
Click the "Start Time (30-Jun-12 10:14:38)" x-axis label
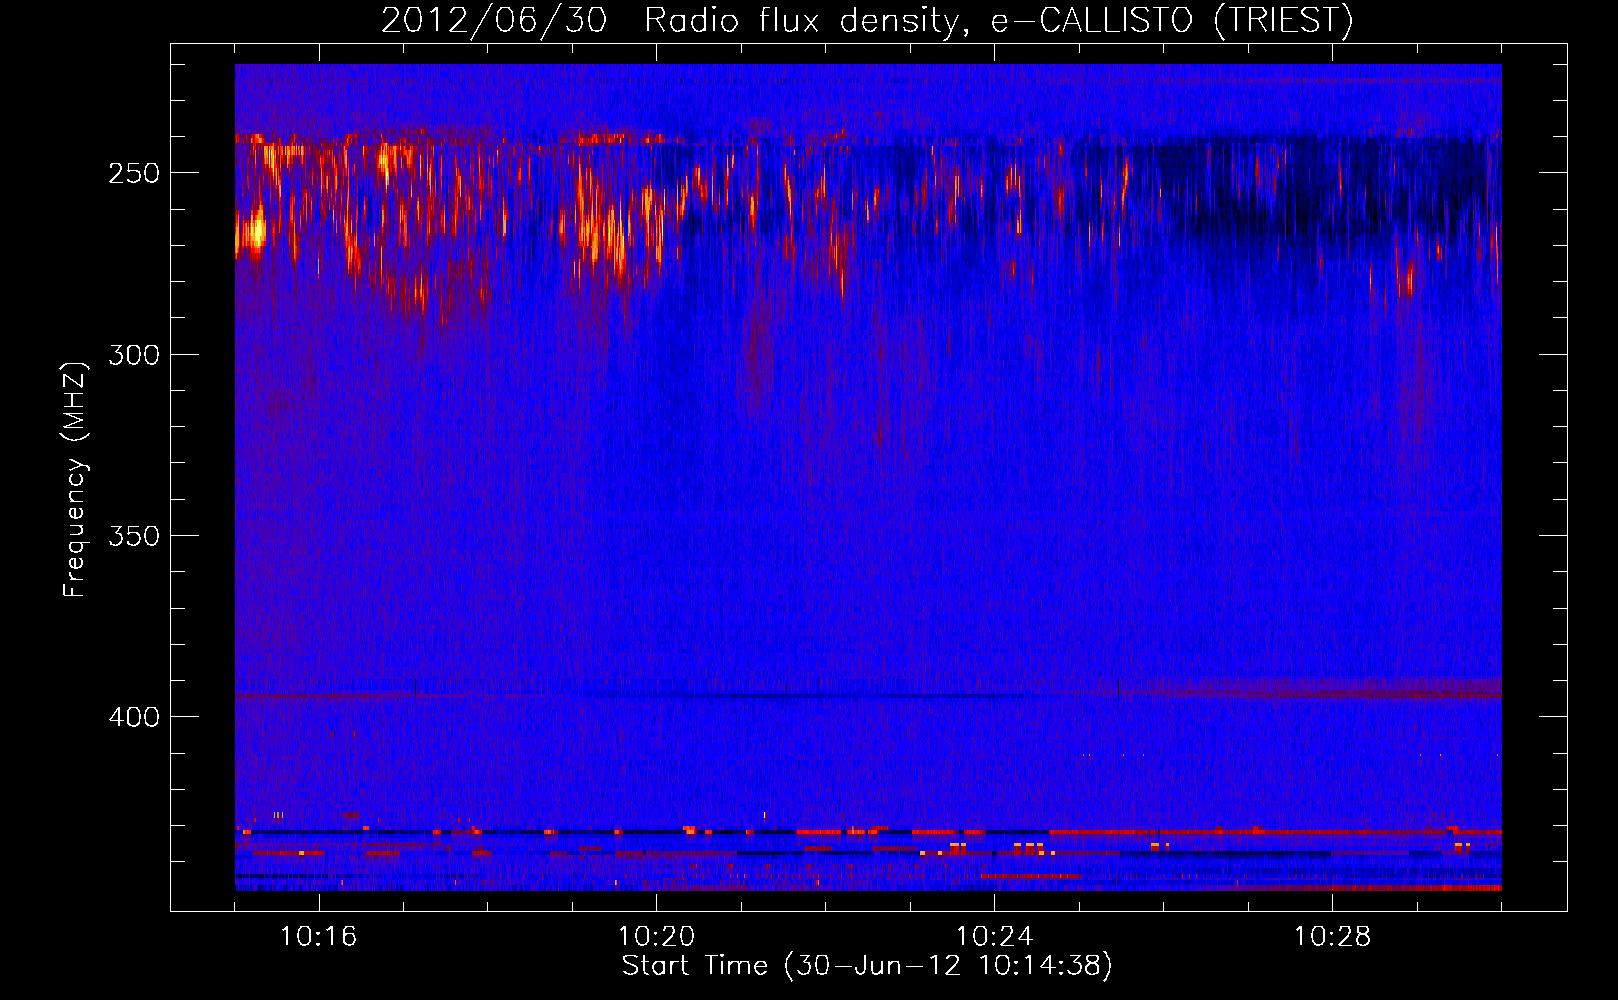click(867, 965)
